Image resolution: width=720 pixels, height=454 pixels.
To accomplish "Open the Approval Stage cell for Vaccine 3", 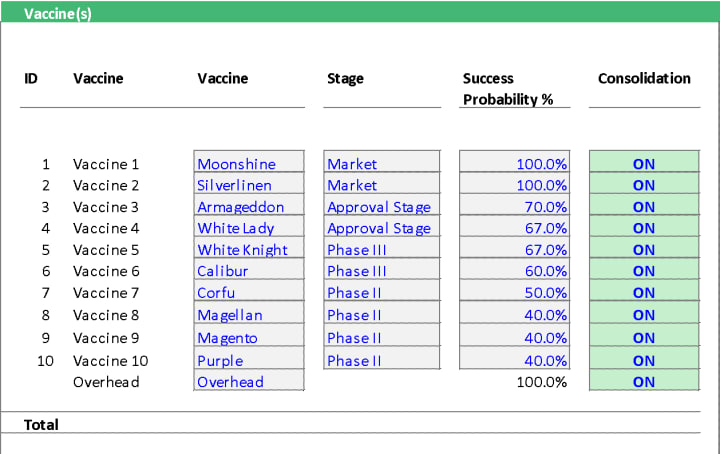I will coord(382,204).
